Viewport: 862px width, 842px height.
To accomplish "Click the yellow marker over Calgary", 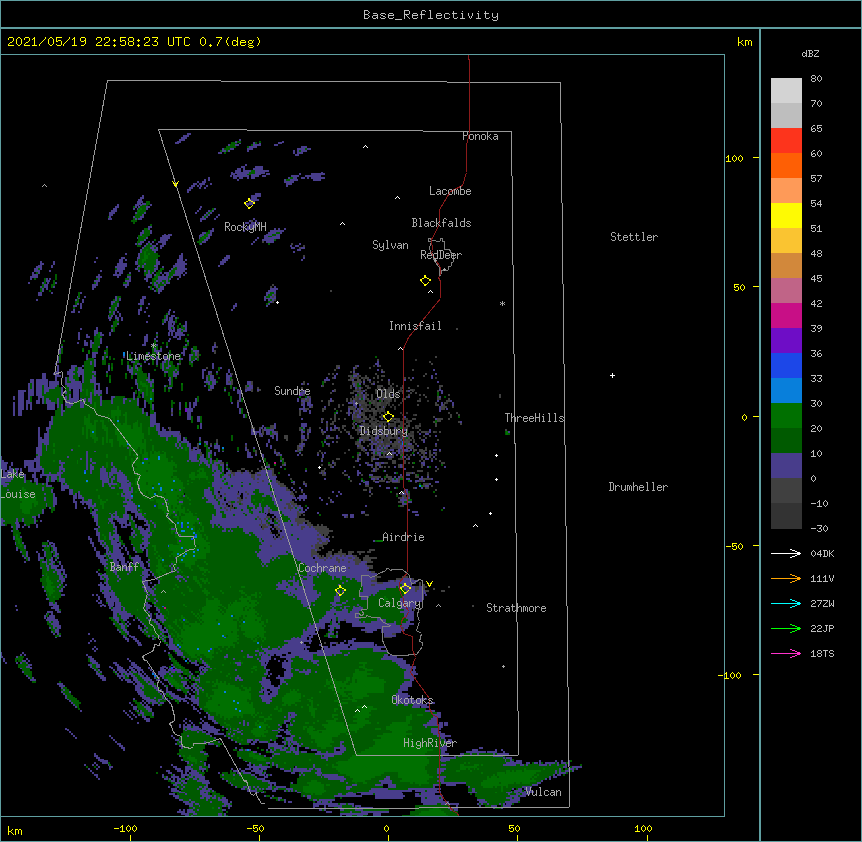I will click(x=405, y=589).
